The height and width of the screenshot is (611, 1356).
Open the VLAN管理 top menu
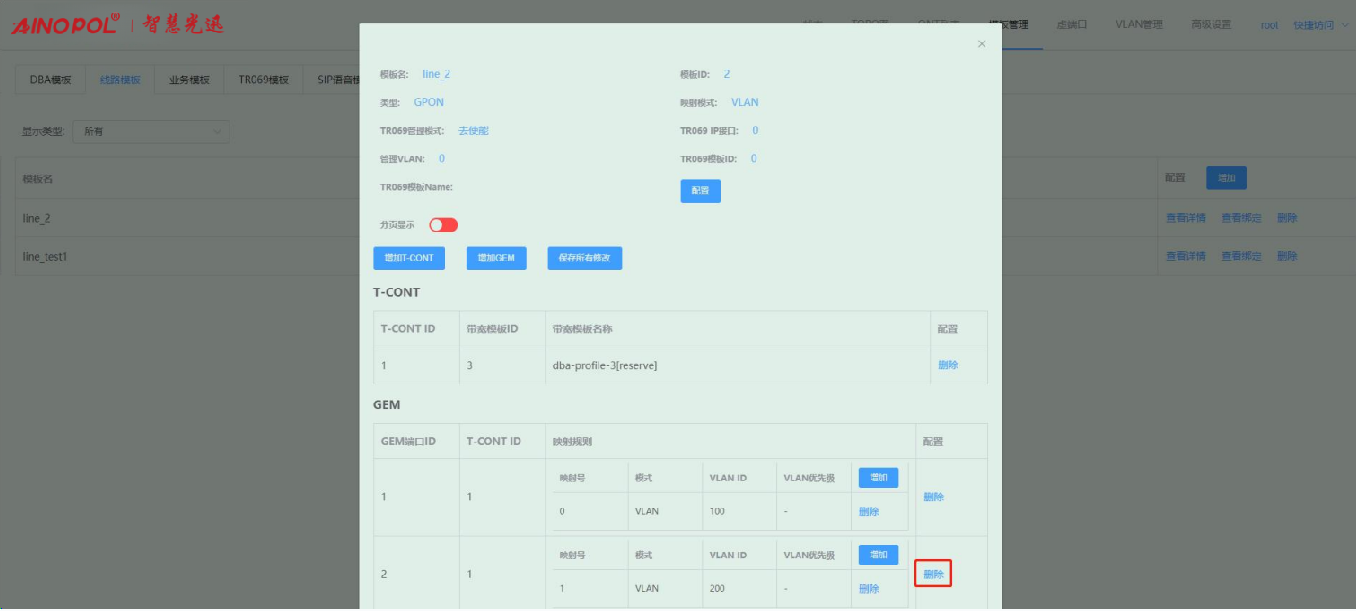(1139, 25)
